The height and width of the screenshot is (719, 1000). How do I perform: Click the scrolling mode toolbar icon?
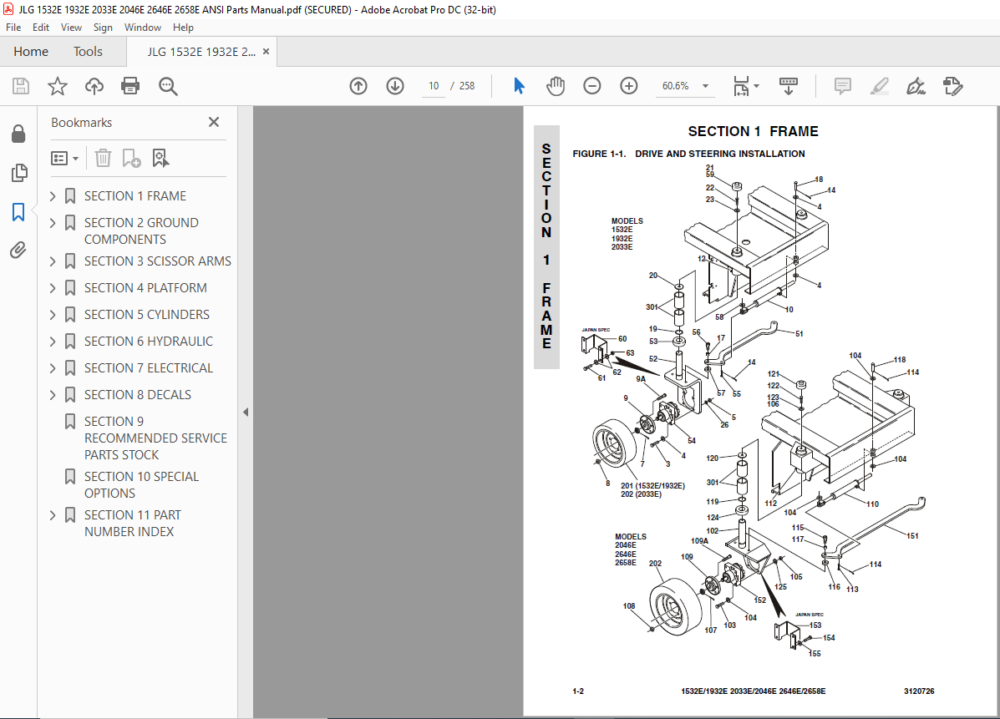click(788, 86)
